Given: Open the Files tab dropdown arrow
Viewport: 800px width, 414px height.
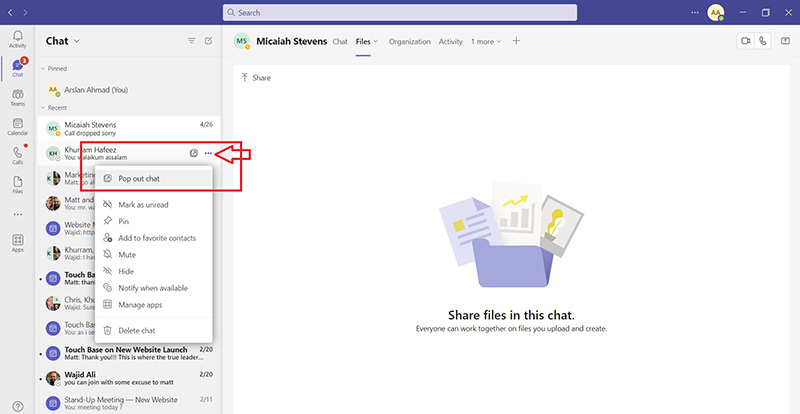Looking at the screenshot, I should (x=376, y=41).
